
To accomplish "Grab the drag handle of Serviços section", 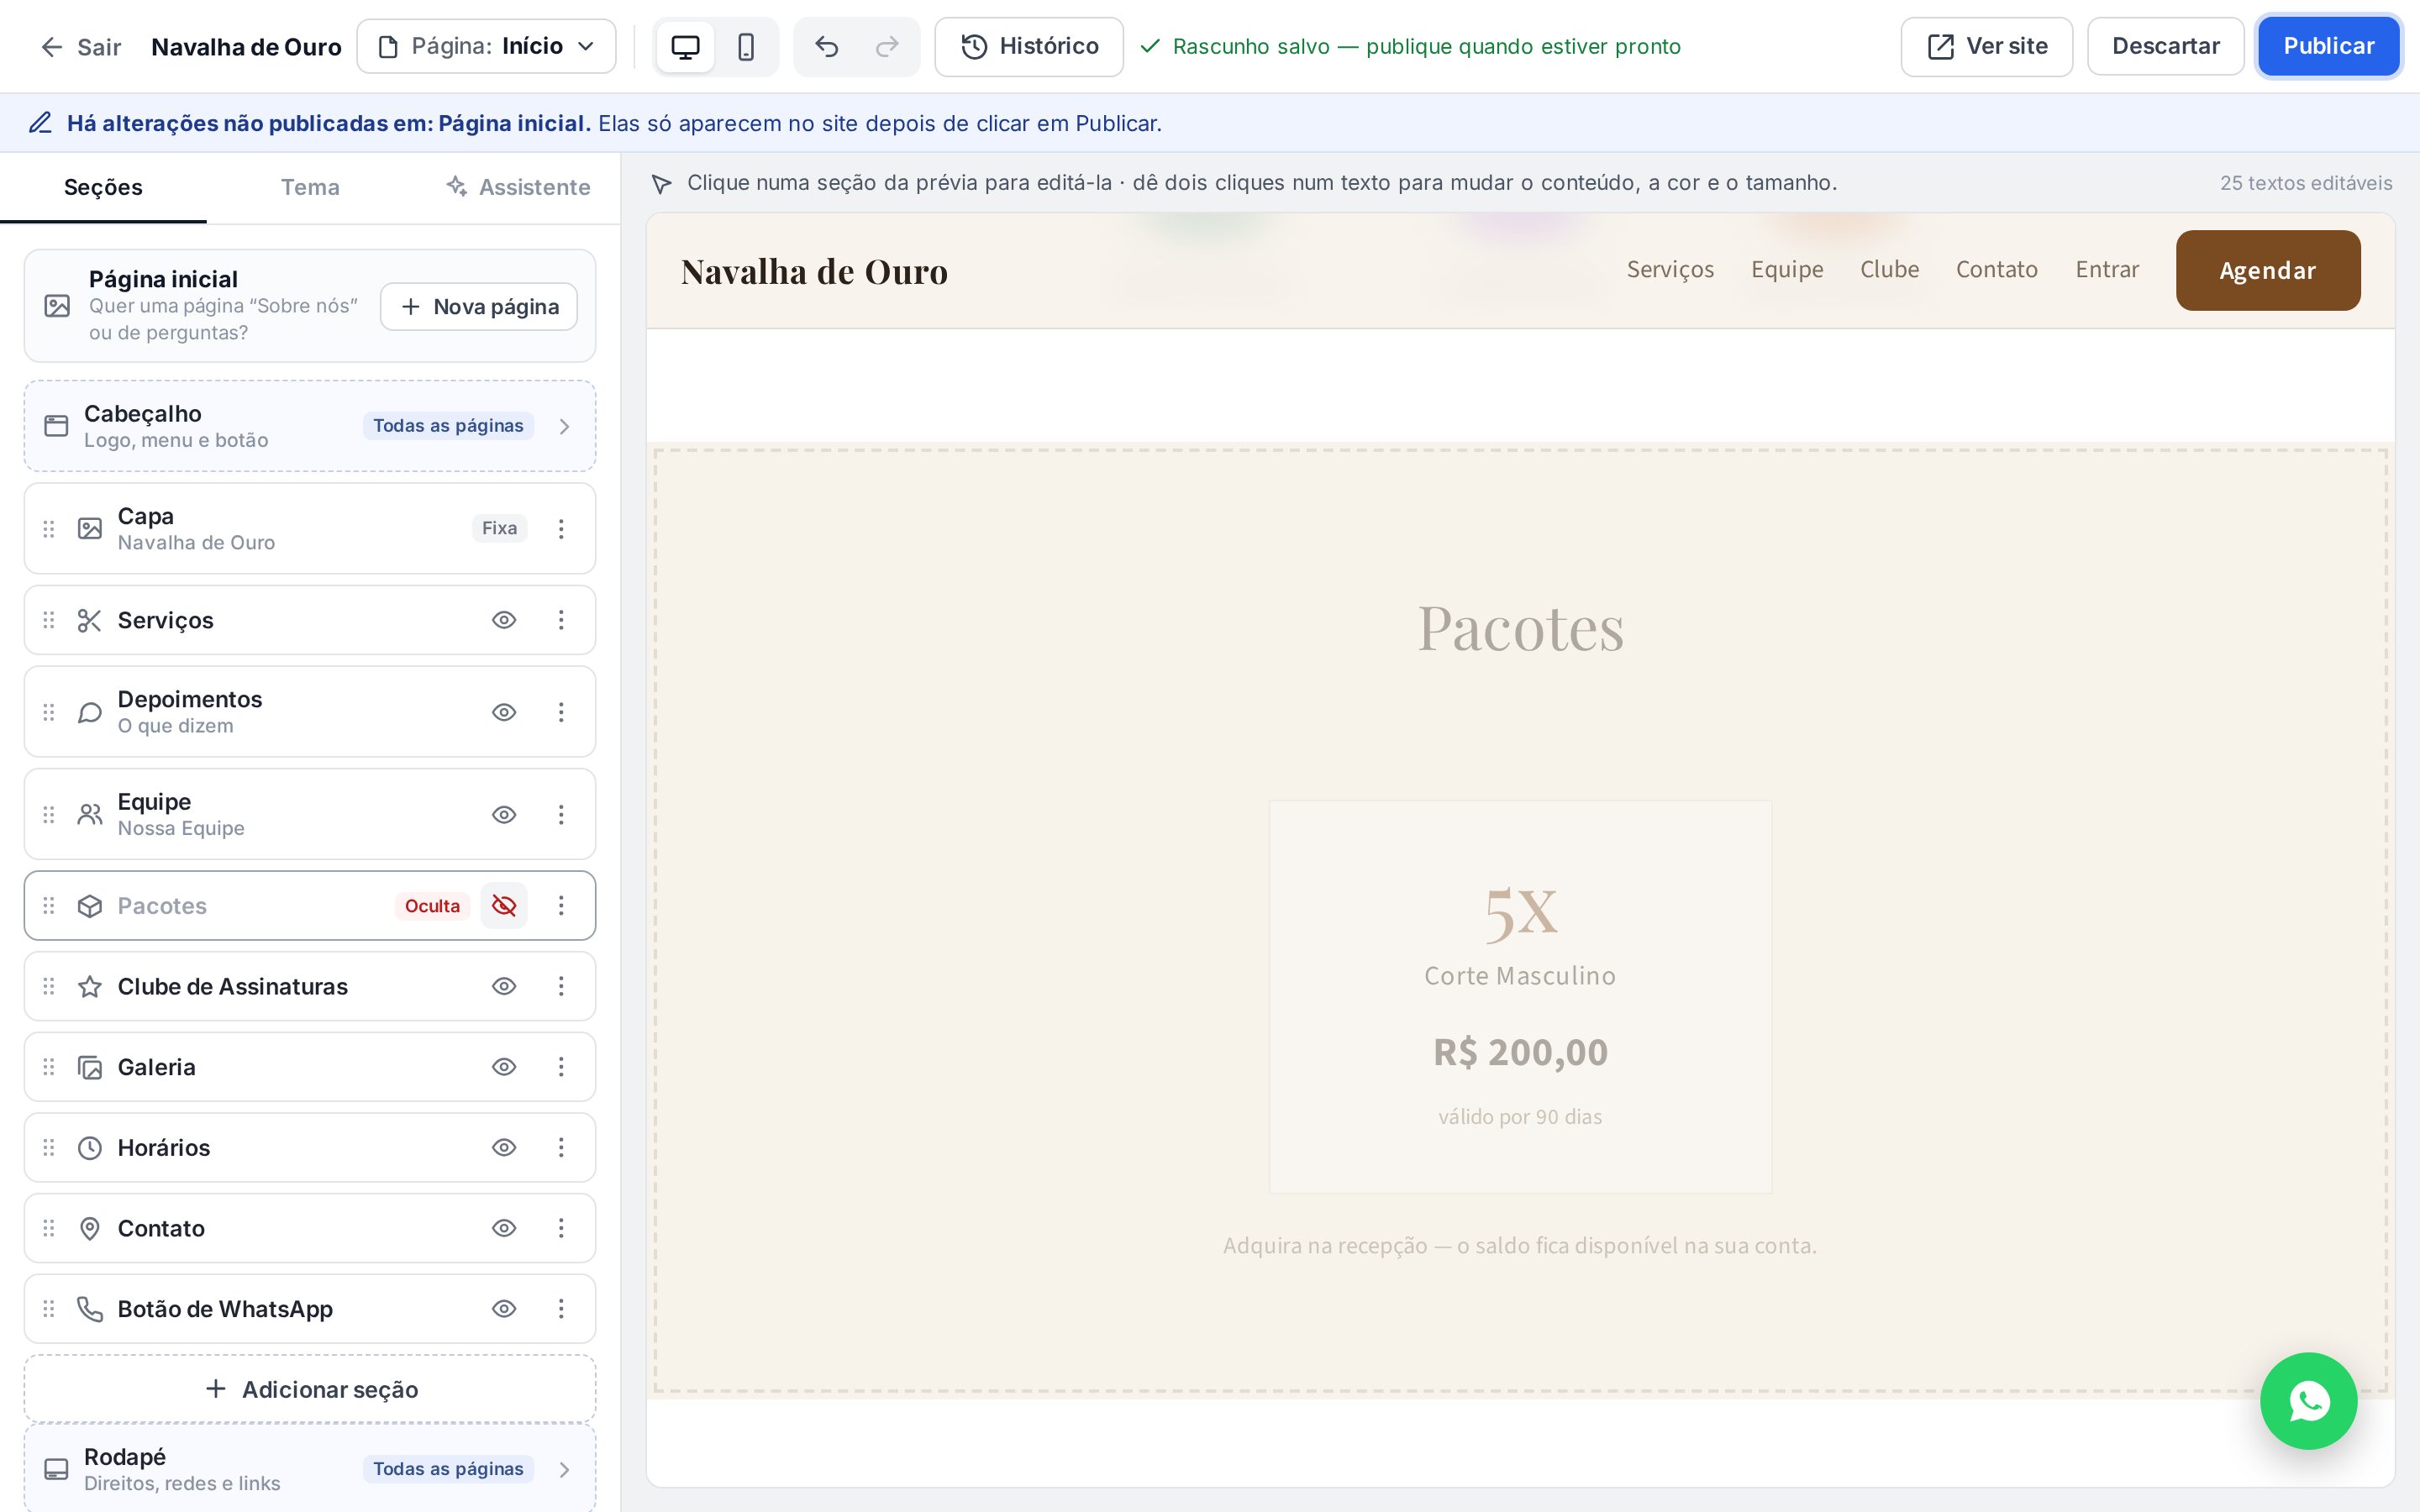I will click(48, 620).
